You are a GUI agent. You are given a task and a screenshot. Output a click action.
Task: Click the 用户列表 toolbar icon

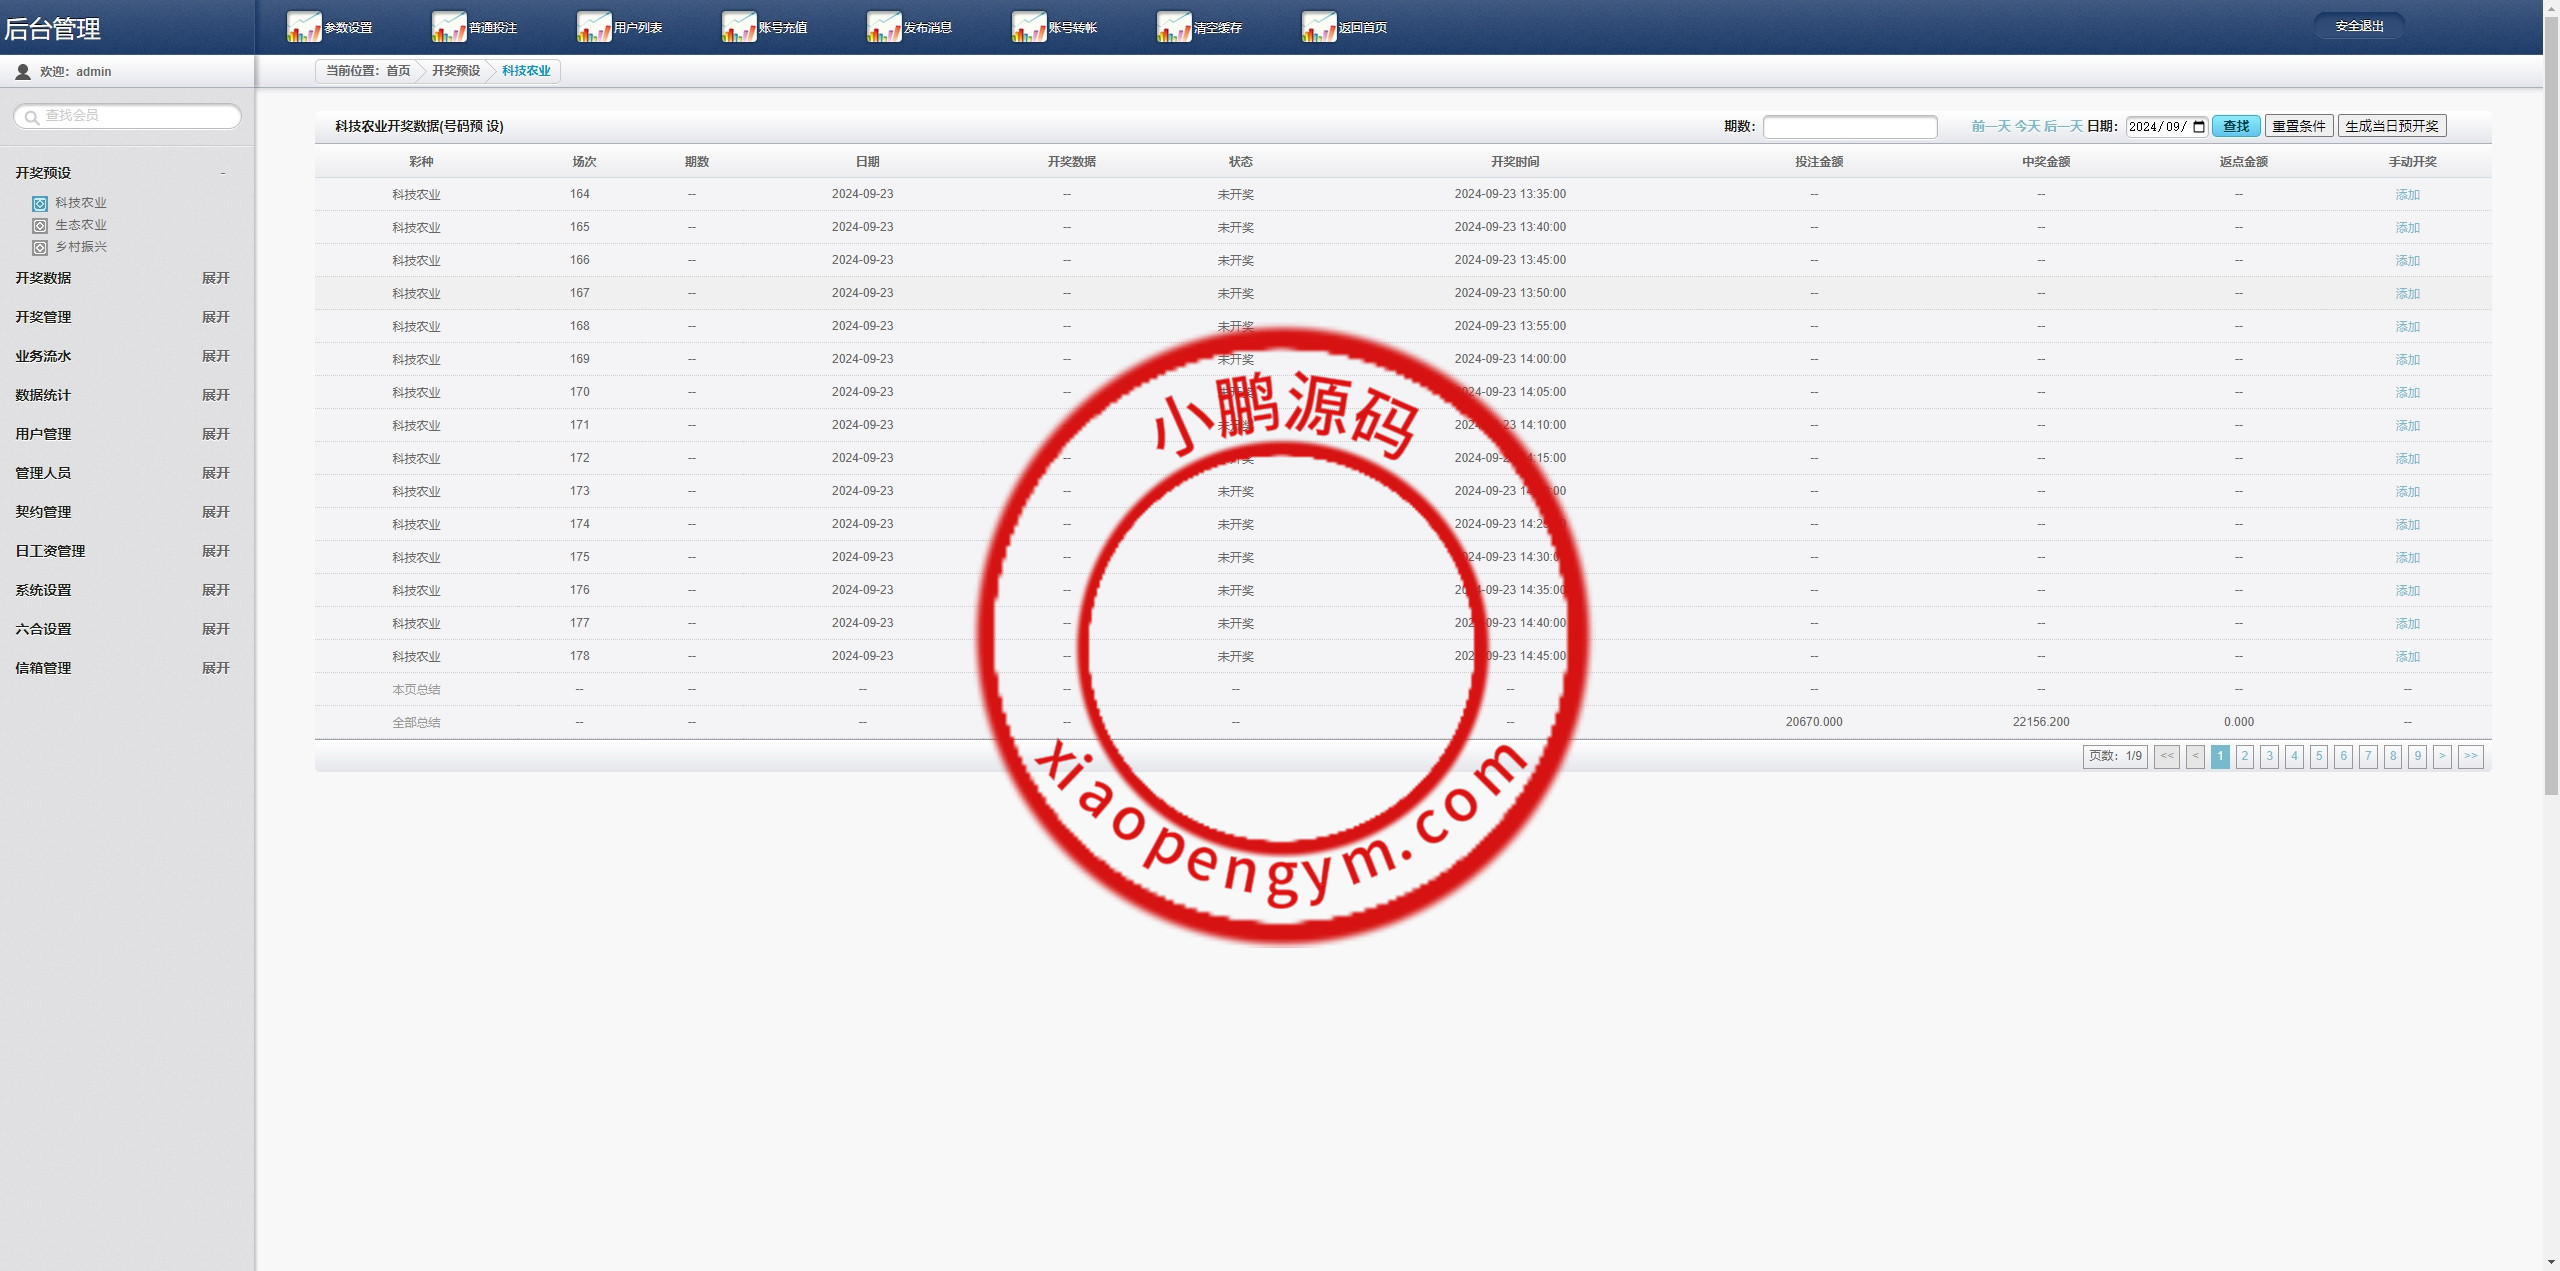[593, 27]
